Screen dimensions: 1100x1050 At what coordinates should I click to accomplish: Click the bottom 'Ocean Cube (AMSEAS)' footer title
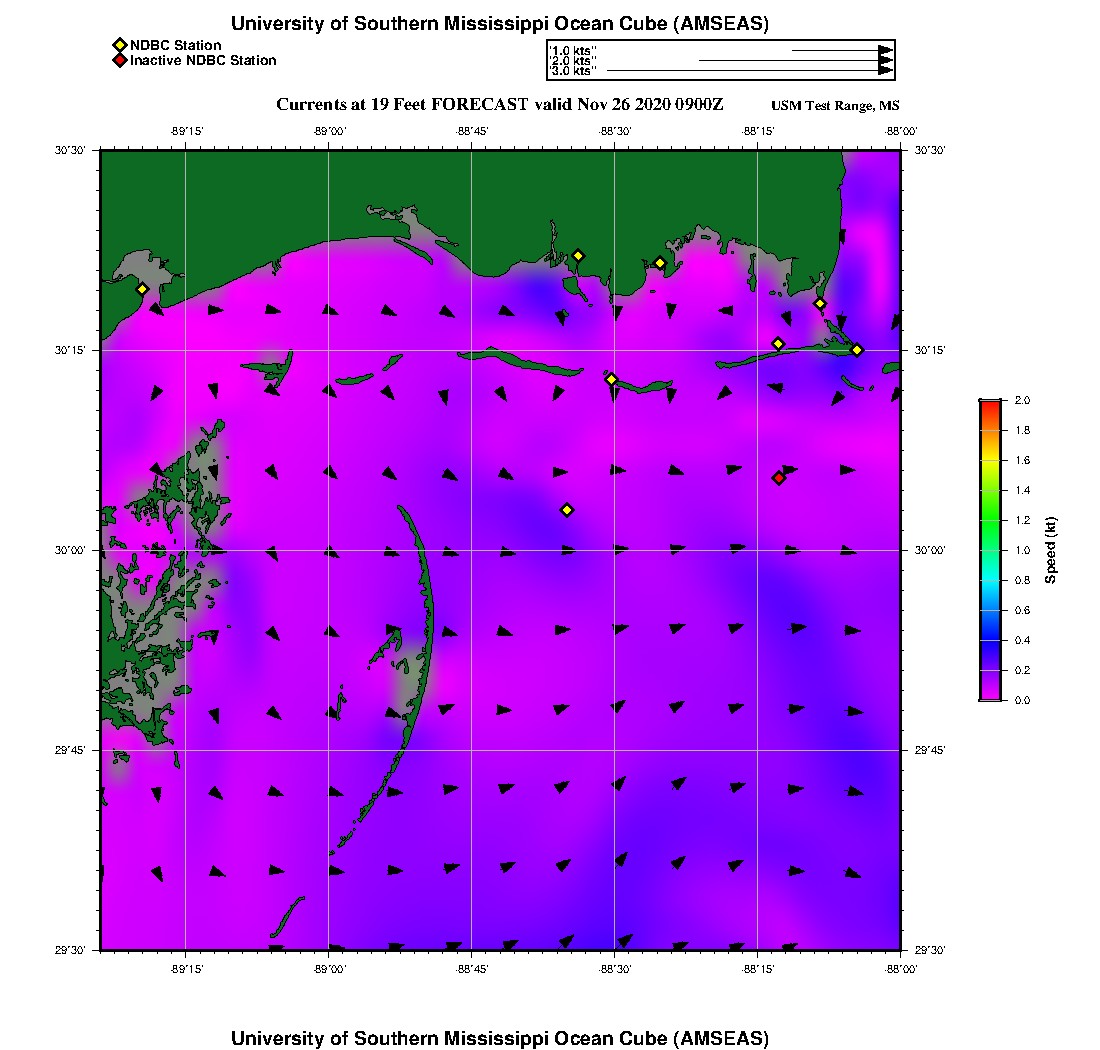(x=500, y=1037)
